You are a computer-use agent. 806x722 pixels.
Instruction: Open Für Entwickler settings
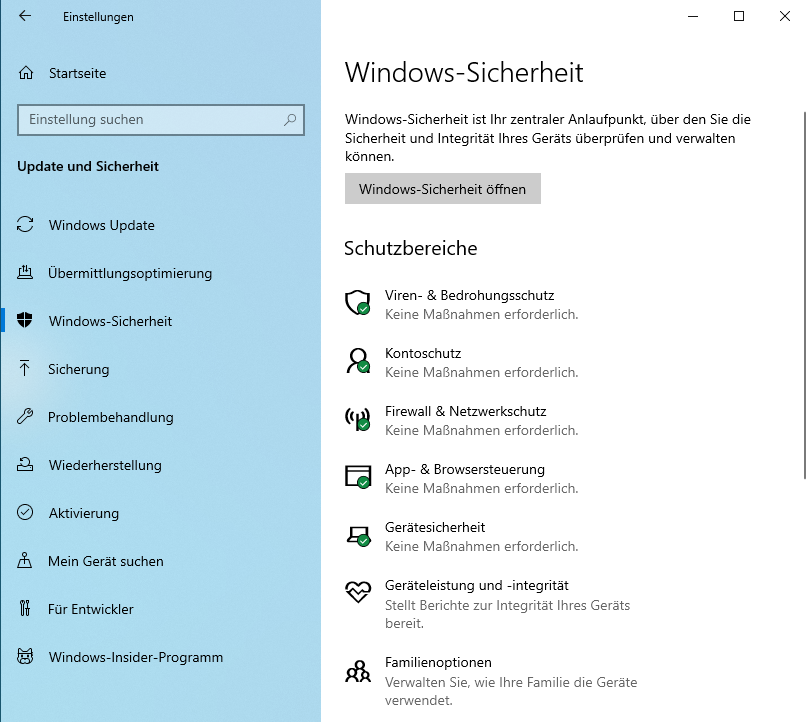160,609
